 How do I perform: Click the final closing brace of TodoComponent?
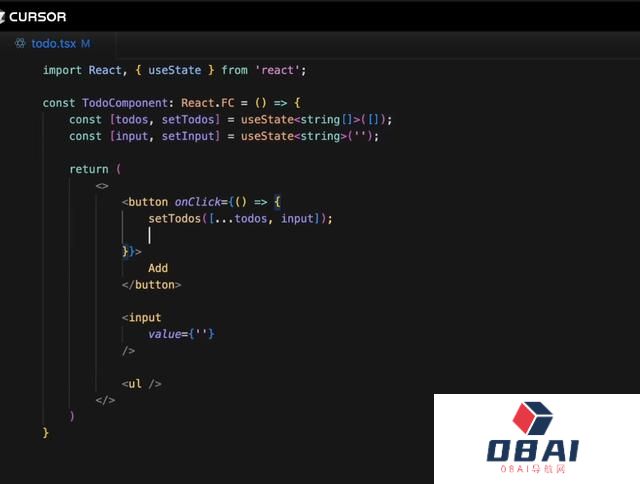45,433
